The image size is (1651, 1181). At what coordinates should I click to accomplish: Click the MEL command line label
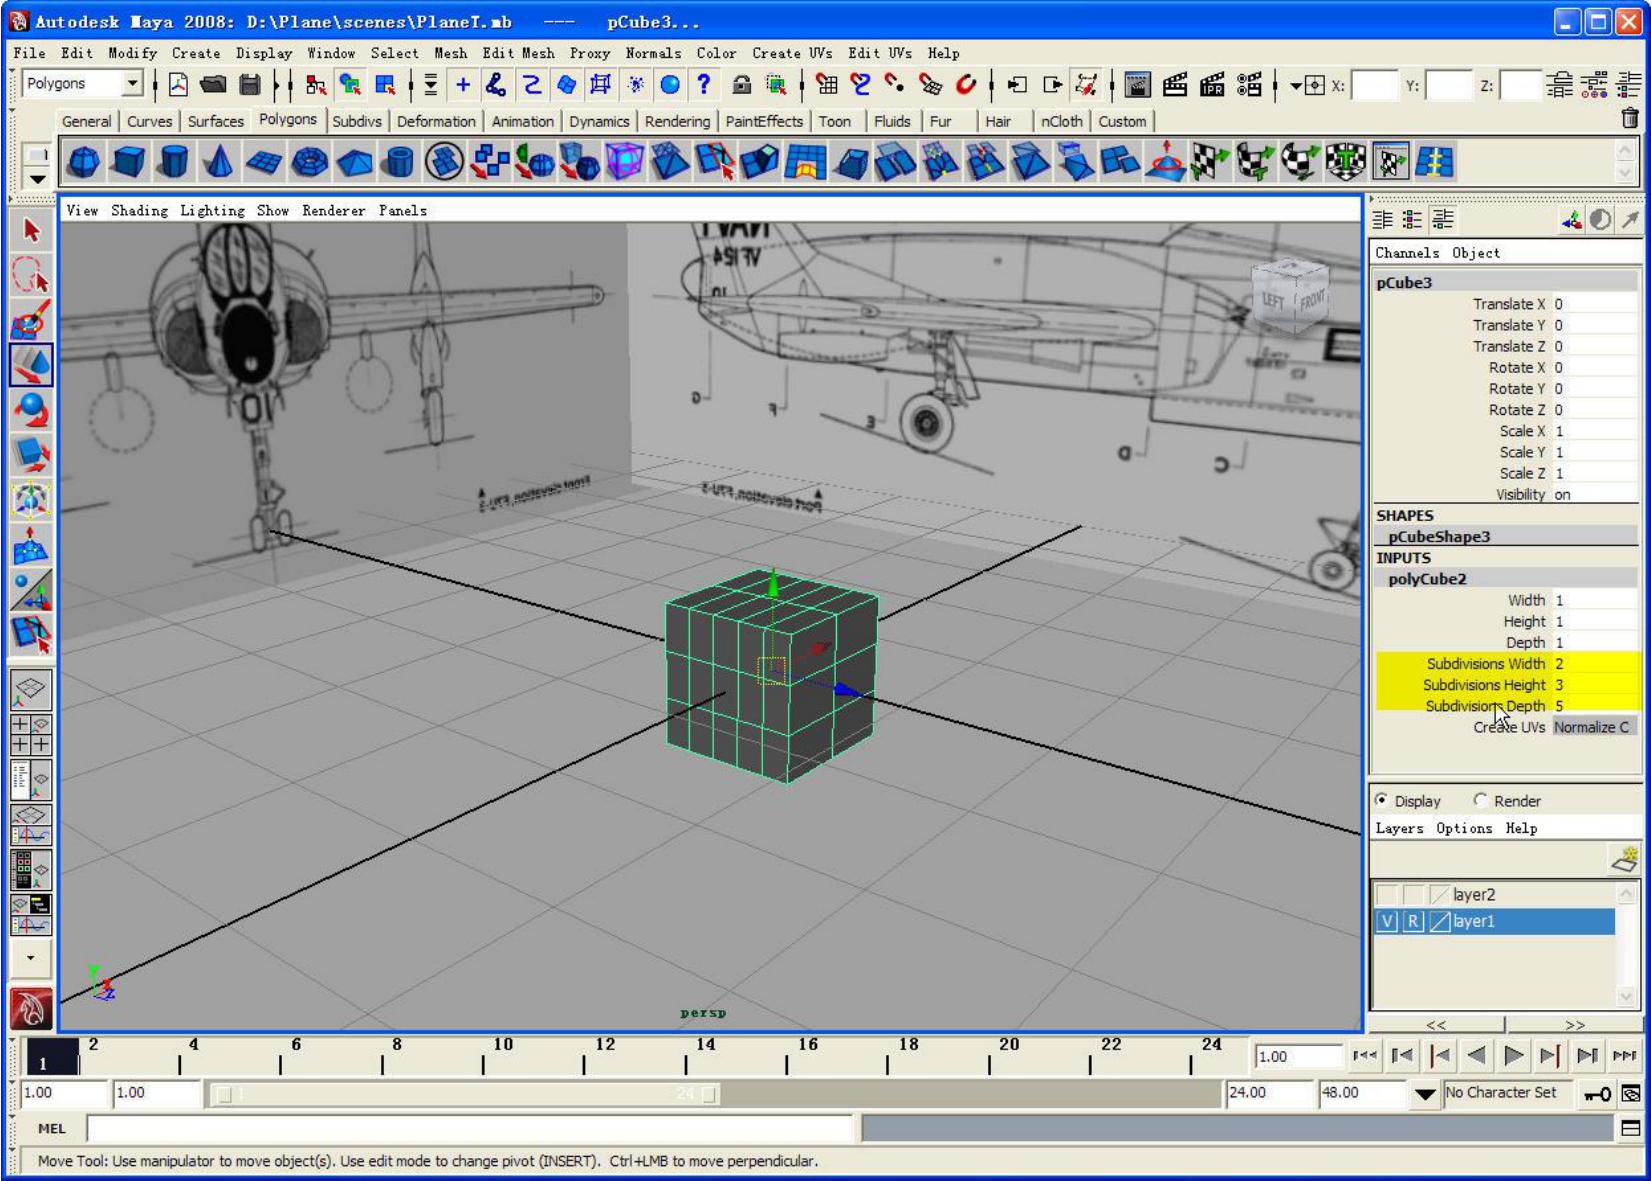51,1128
